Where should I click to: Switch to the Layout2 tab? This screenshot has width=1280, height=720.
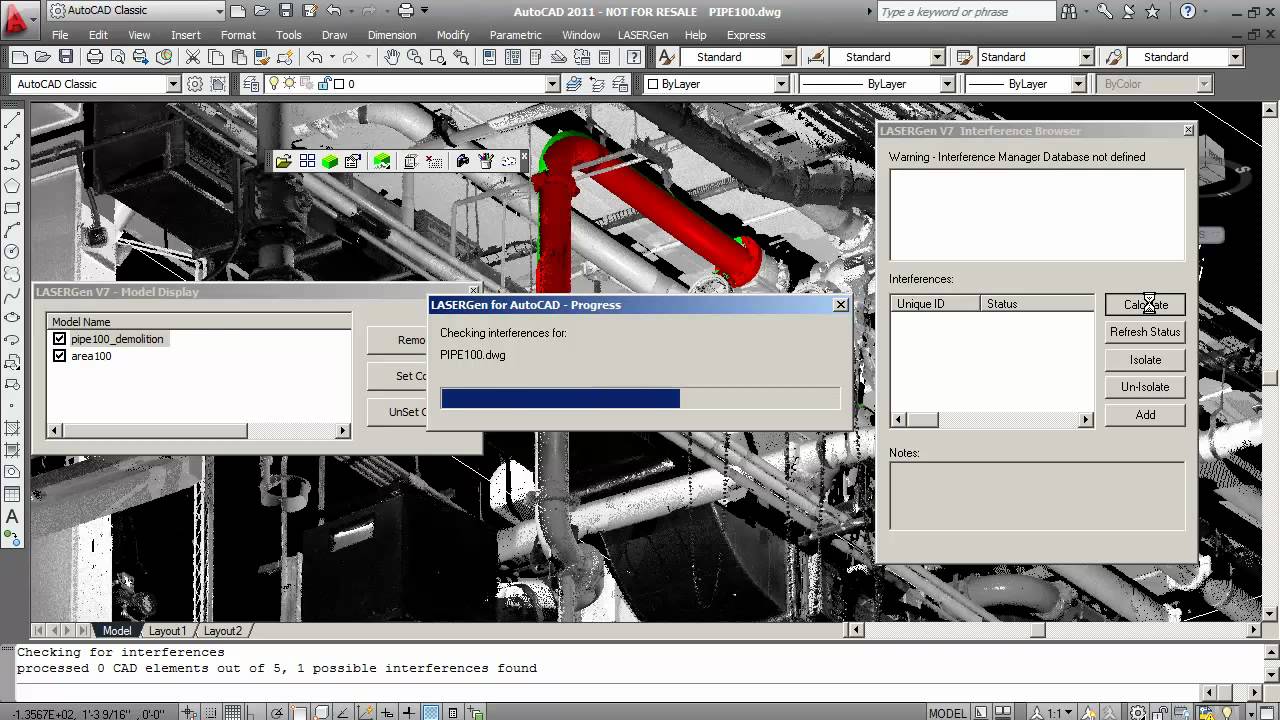(x=222, y=631)
